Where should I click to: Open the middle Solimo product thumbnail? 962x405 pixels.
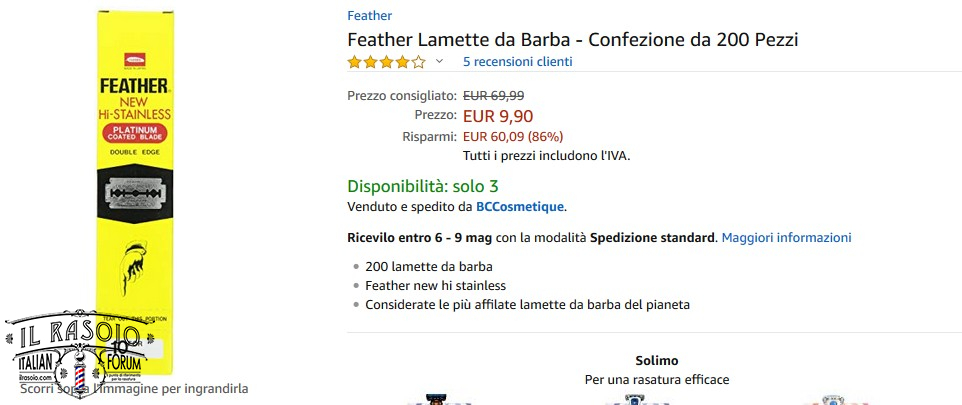632,399
